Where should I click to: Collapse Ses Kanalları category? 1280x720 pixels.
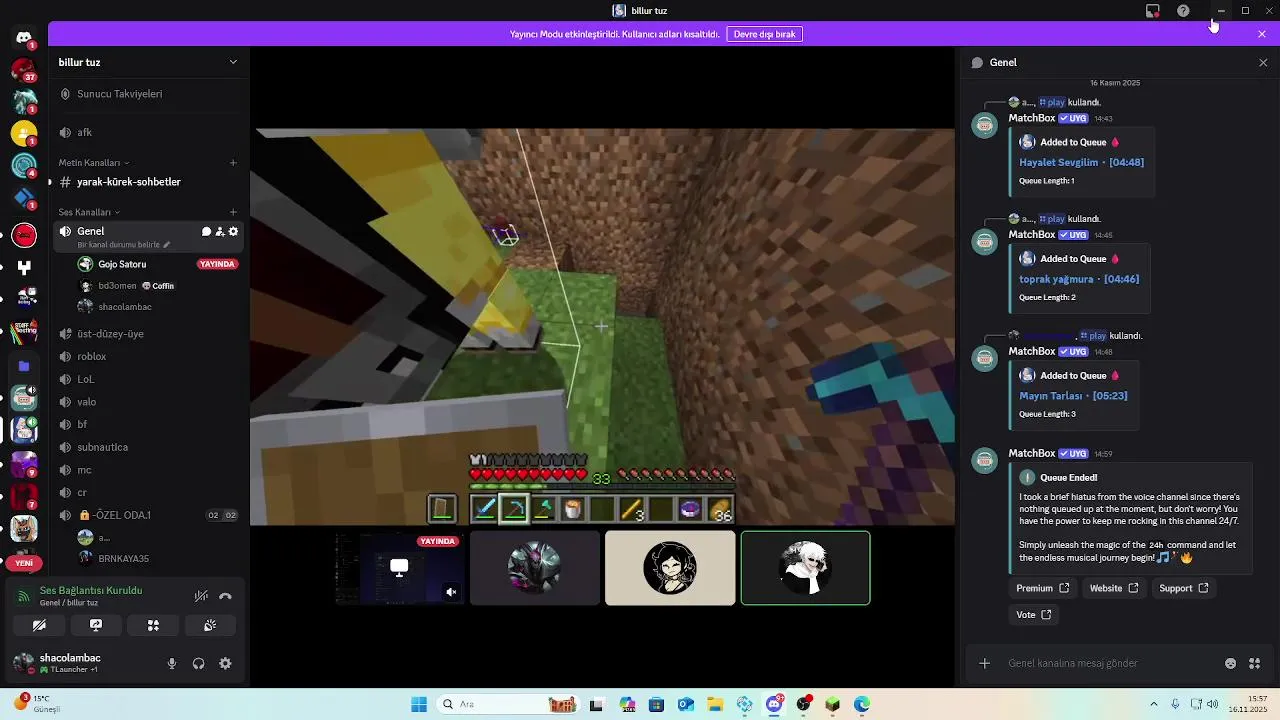pos(89,212)
